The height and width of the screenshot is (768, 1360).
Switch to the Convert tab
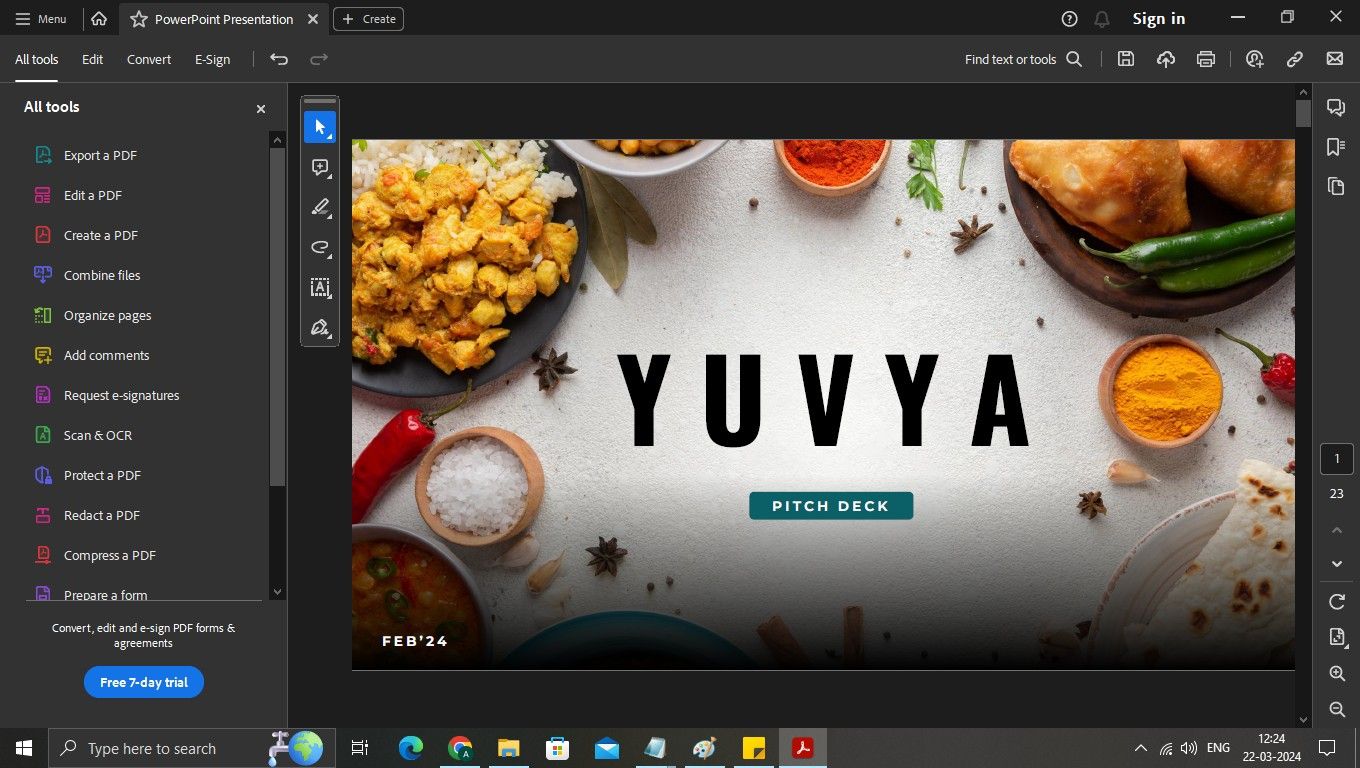tap(149, 59)
